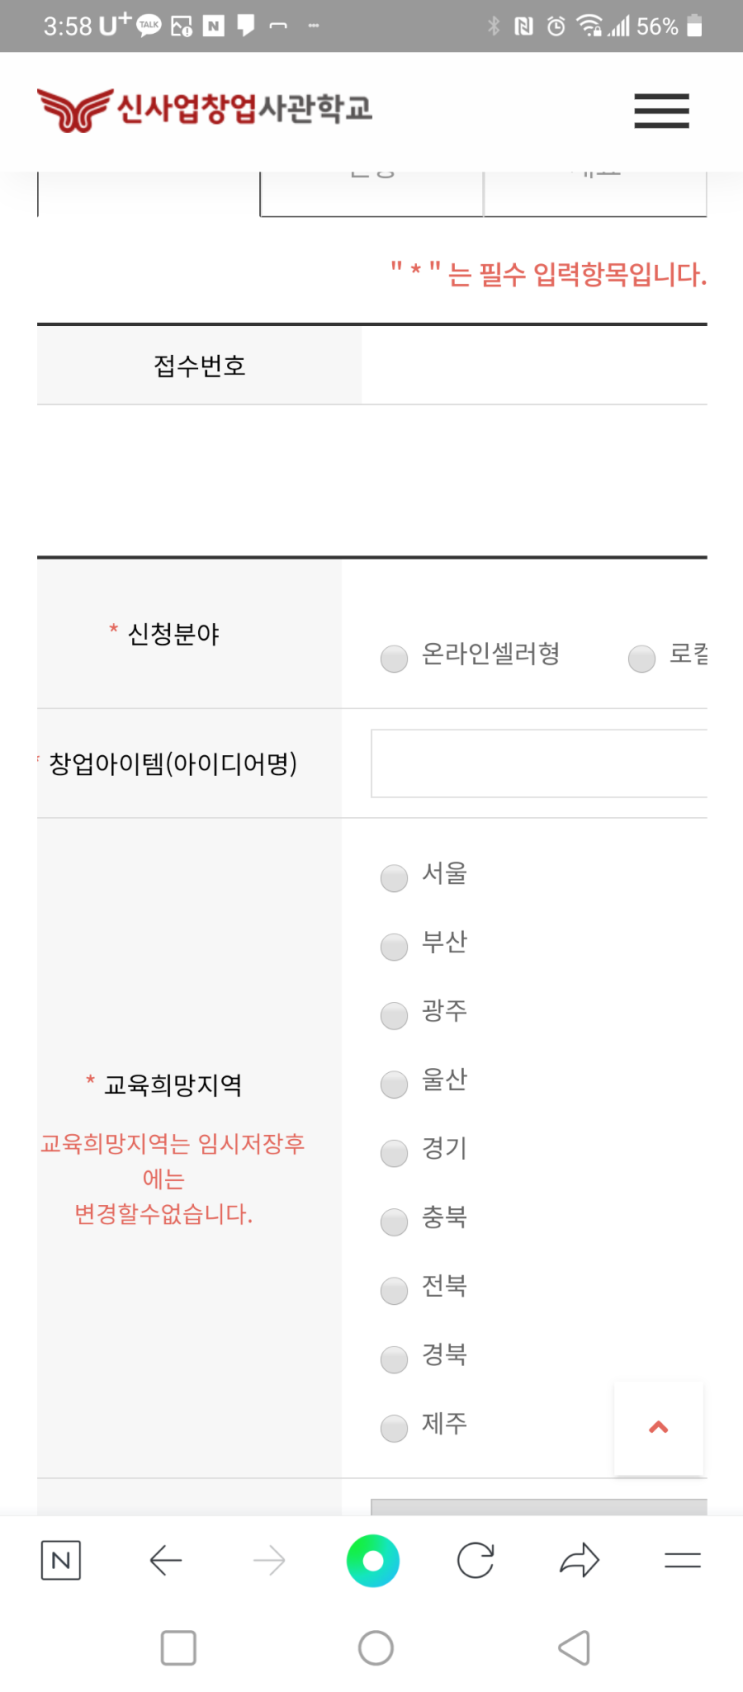
Task: Choose 광주 radio option
Action: [x=394, y=1015]
